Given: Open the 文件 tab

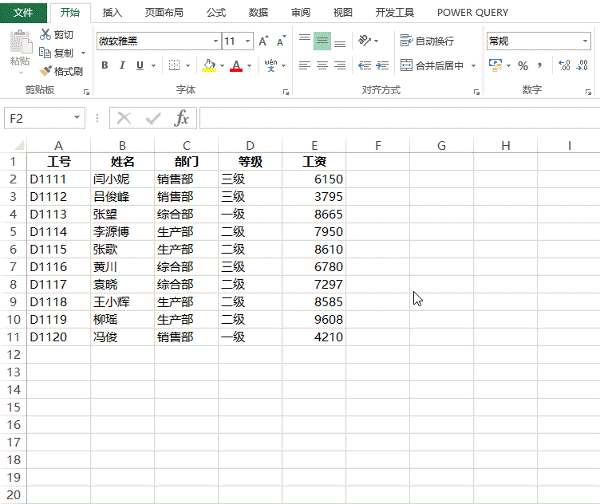Looking at the screenshot, I should [23, 13].
